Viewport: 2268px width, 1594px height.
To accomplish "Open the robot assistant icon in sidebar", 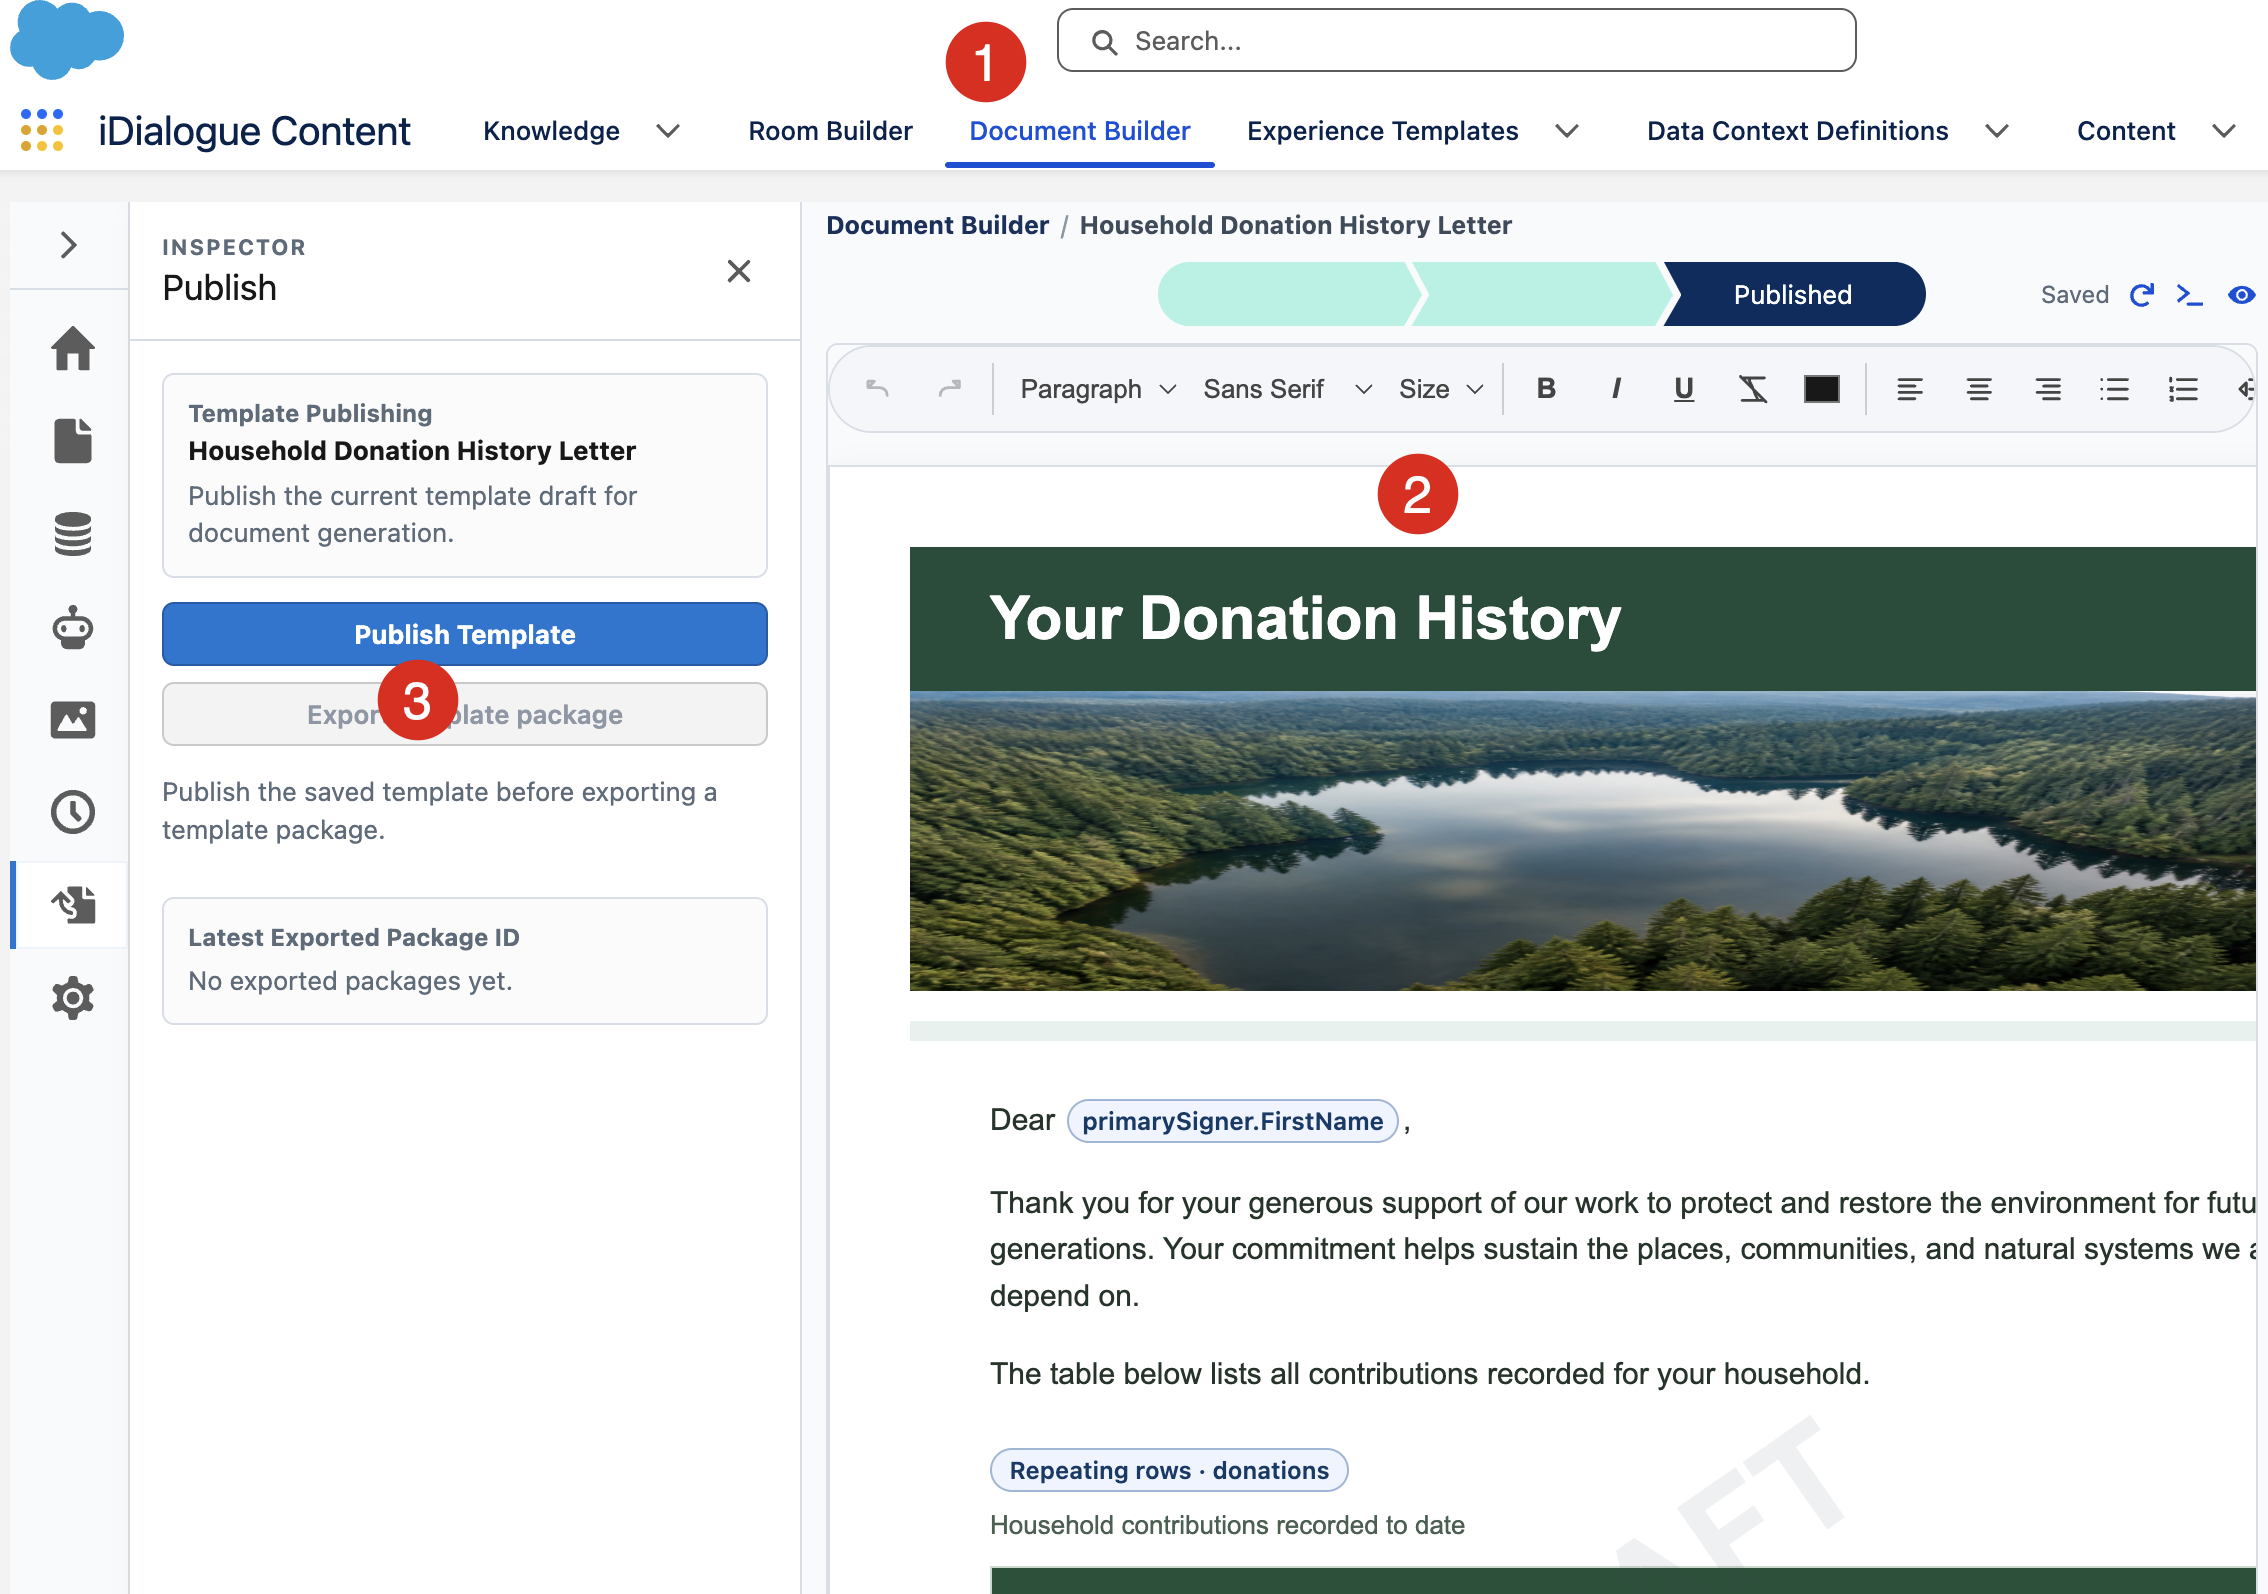I will point(73,627).
